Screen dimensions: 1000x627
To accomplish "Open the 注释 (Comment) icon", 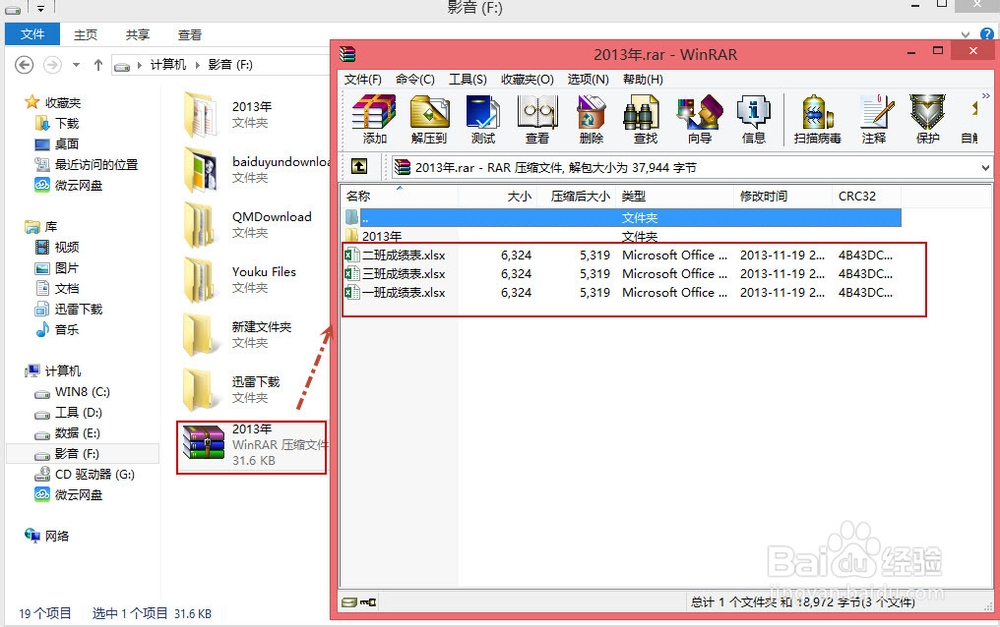I will pyautogui.click(x=875, y=117).
